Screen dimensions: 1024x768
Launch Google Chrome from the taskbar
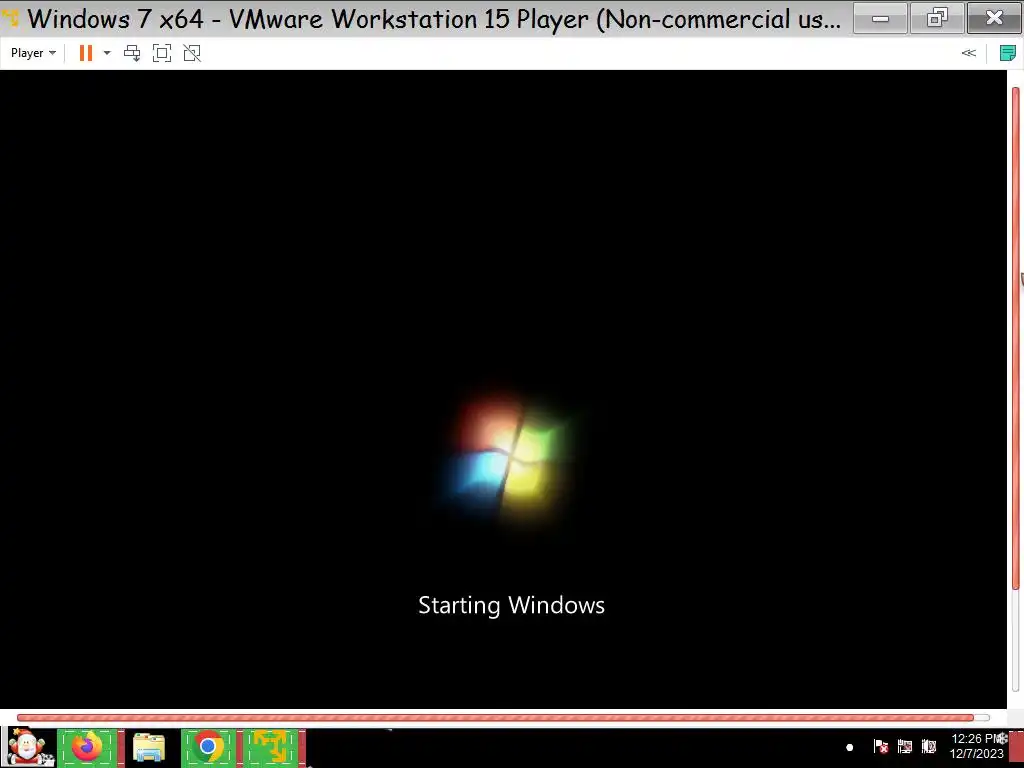pyautogui.click(x=208, y=747)
